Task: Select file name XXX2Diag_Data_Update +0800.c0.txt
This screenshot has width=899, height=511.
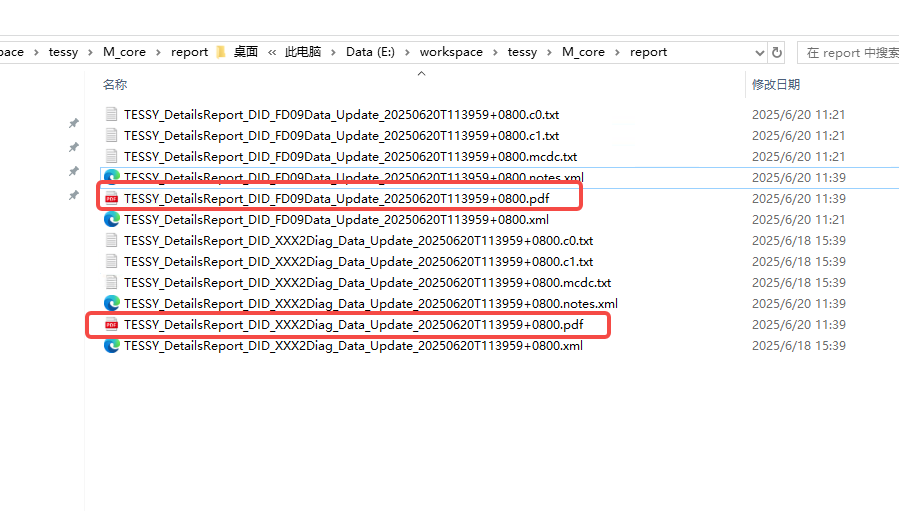Action: (358, 240)
